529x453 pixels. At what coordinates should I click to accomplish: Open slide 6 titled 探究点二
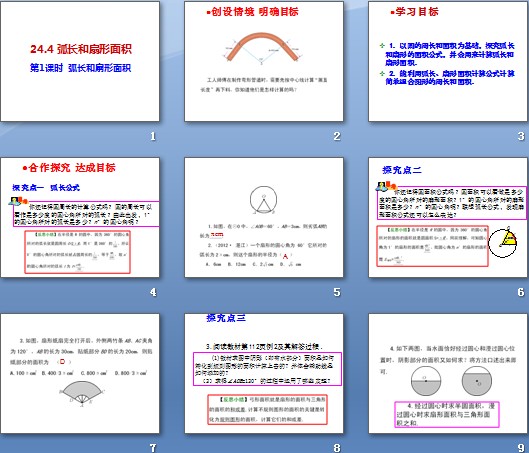[448, 218]
